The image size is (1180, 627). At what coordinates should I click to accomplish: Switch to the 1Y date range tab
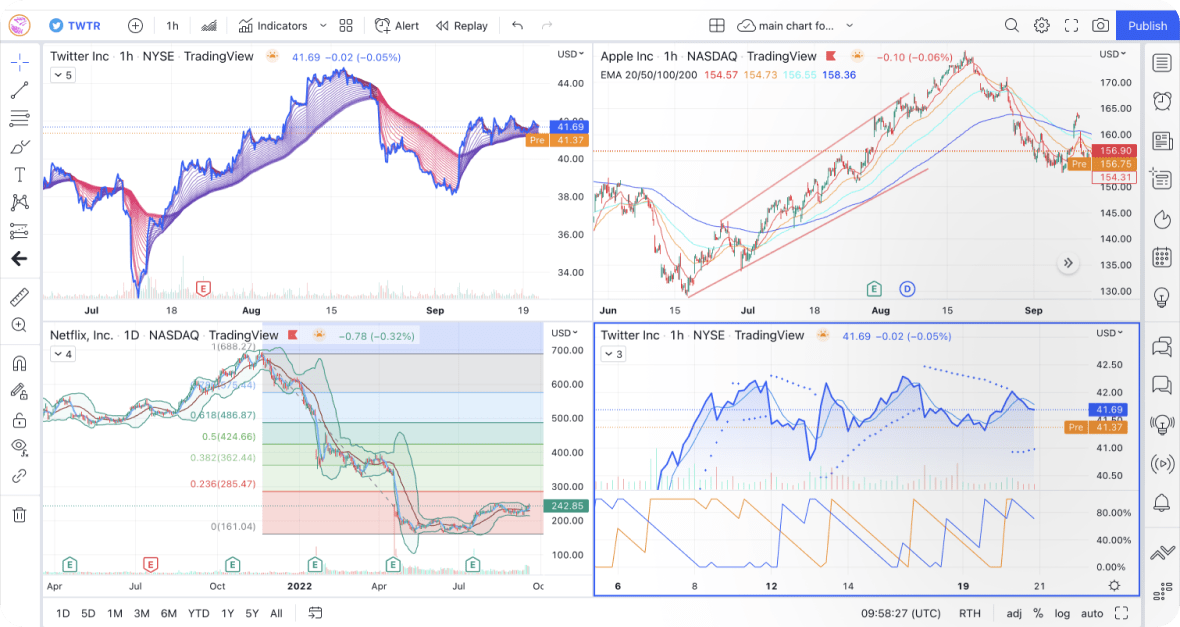(227, 613)
